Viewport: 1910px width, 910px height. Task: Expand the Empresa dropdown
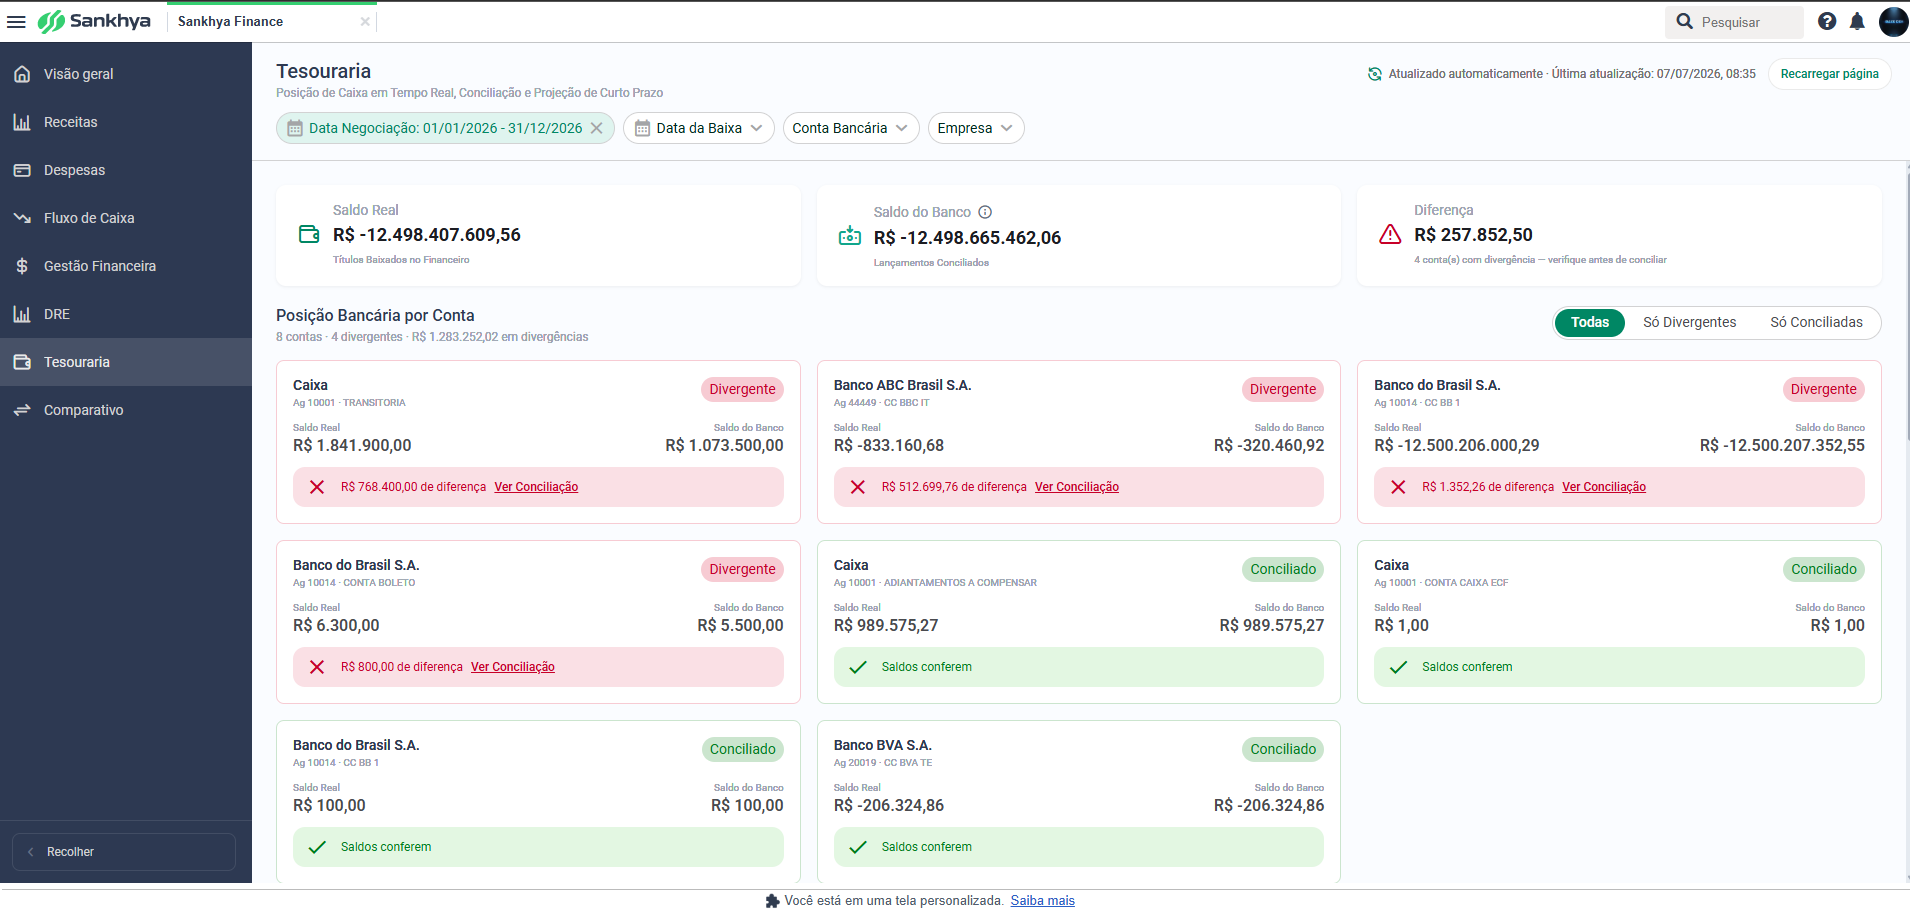tap(976, 128)
